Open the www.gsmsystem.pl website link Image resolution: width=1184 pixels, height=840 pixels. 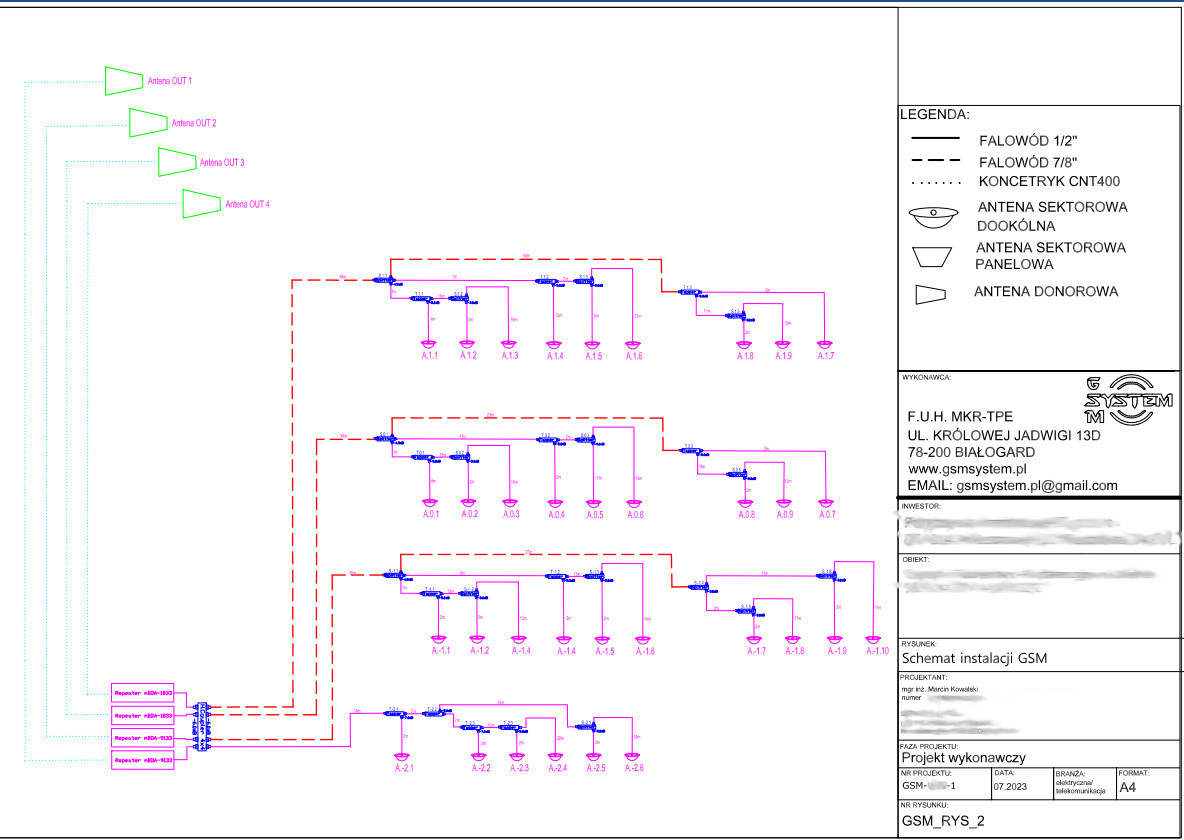967,468
